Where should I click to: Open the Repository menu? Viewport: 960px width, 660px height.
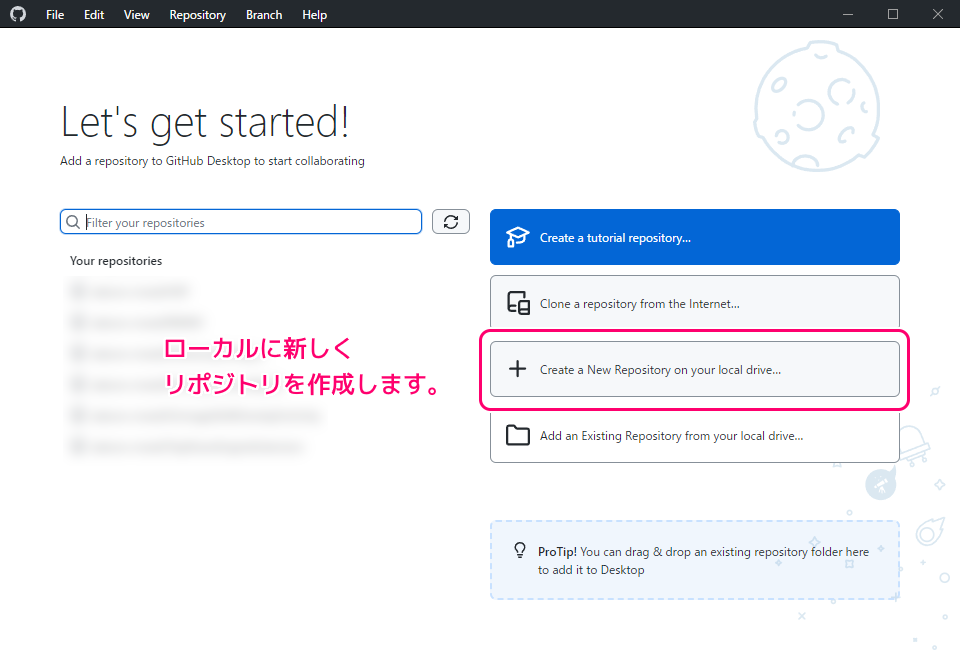(198, 15)
